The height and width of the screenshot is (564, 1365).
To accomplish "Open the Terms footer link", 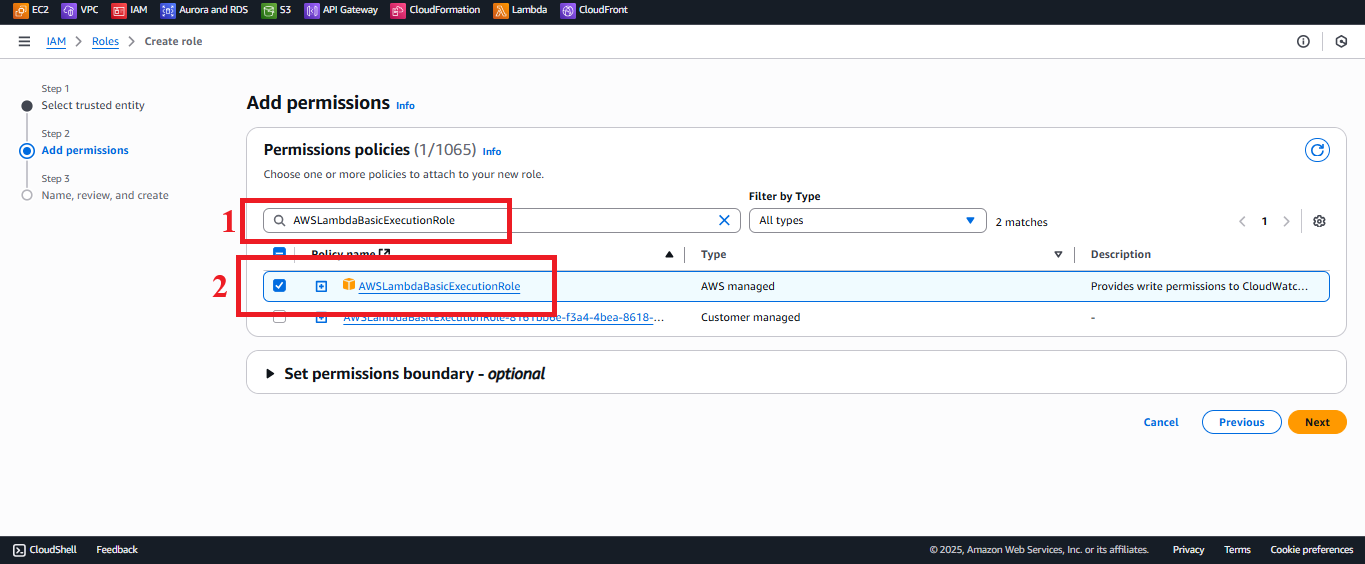I will pos(1237,549).
